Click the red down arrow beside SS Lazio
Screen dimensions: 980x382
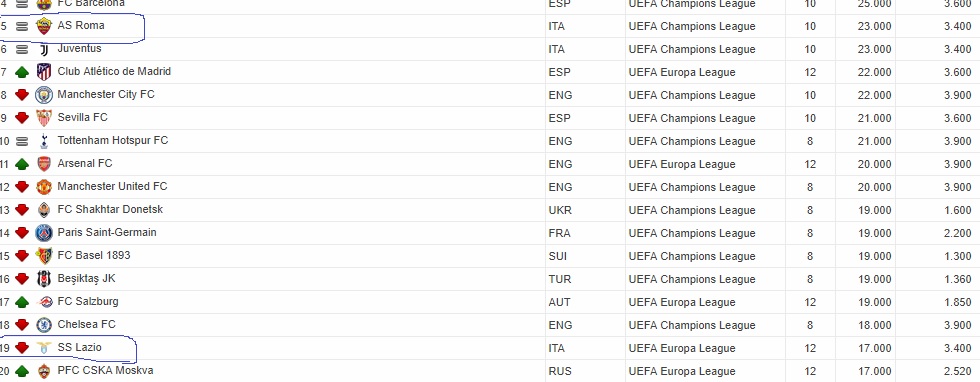[x=22, y=348]
